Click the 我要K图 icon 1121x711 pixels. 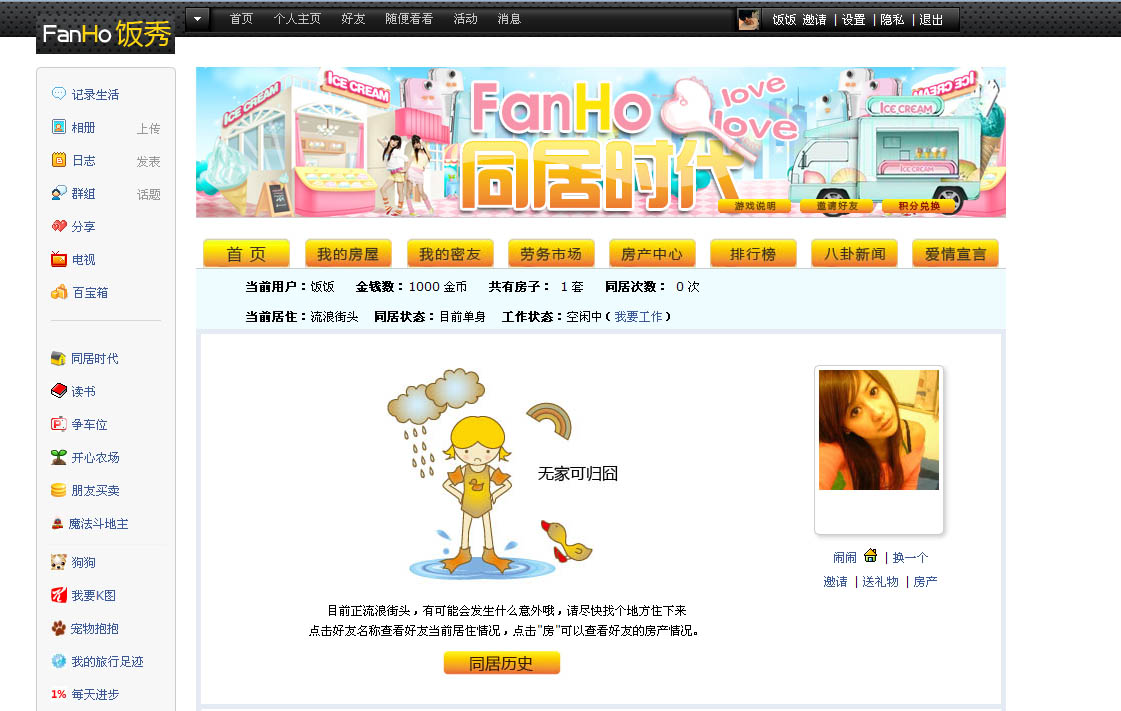point(59,595)
